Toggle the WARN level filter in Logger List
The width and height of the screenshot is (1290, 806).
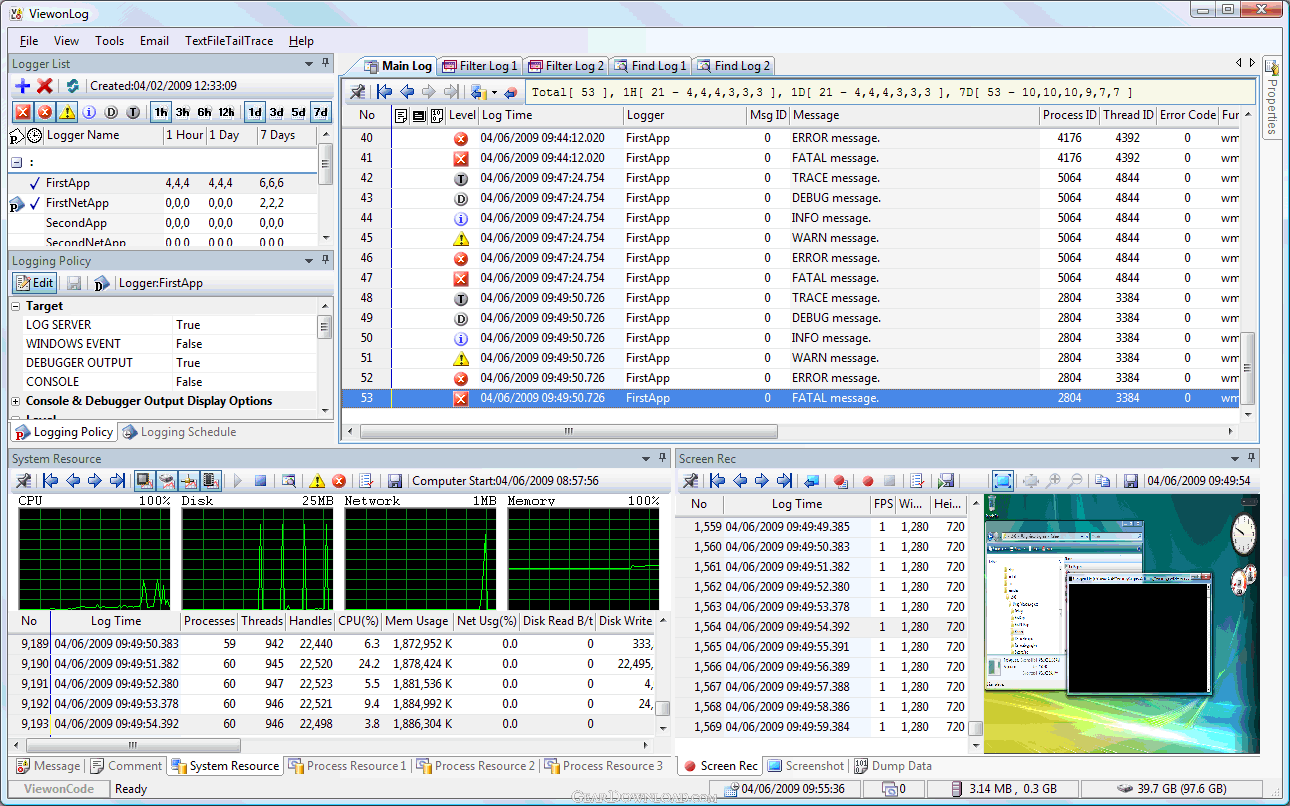pyautogui.click(x=67, y=112)
